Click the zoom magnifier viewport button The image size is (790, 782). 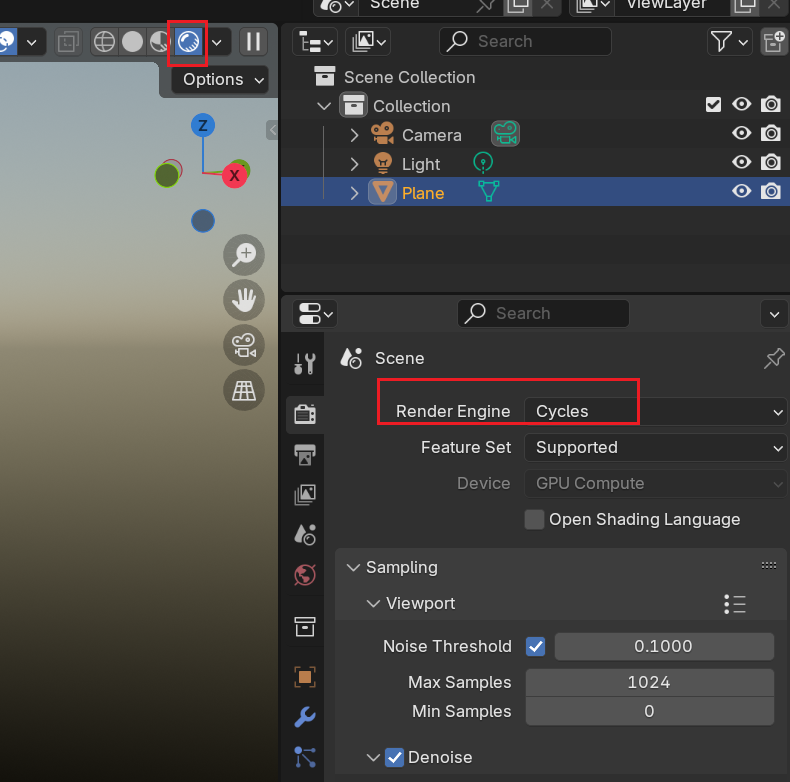pos(244,254)
